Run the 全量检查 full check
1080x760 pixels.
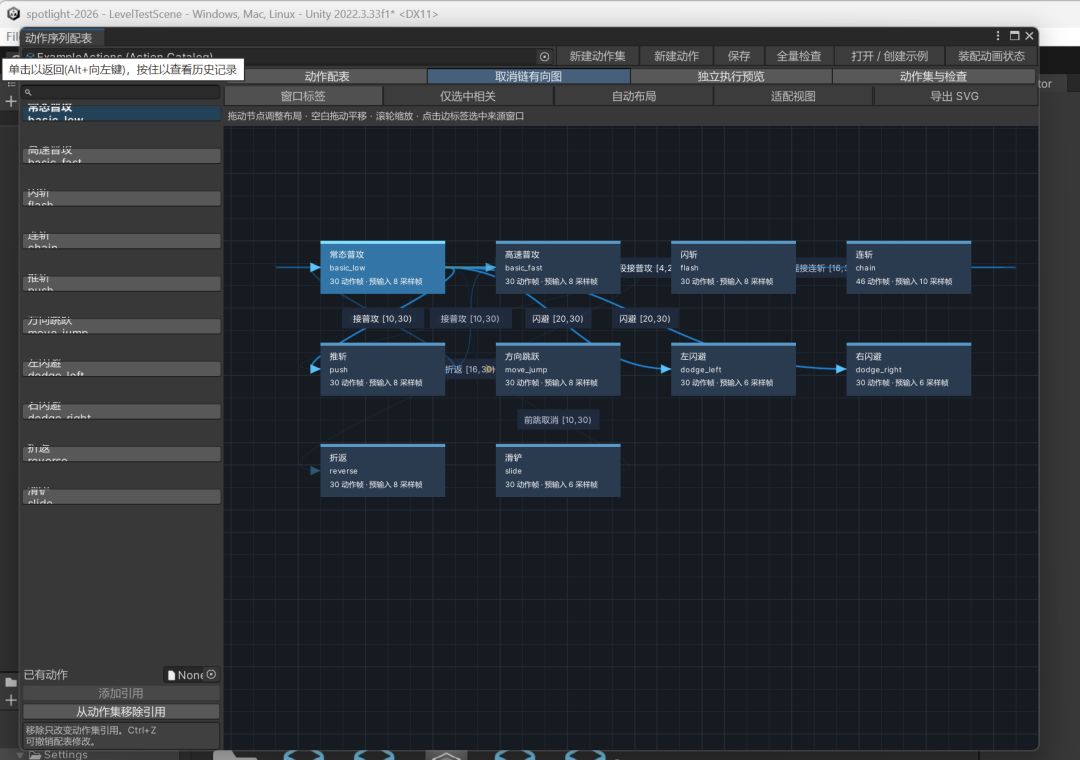(x=799, y=57)
